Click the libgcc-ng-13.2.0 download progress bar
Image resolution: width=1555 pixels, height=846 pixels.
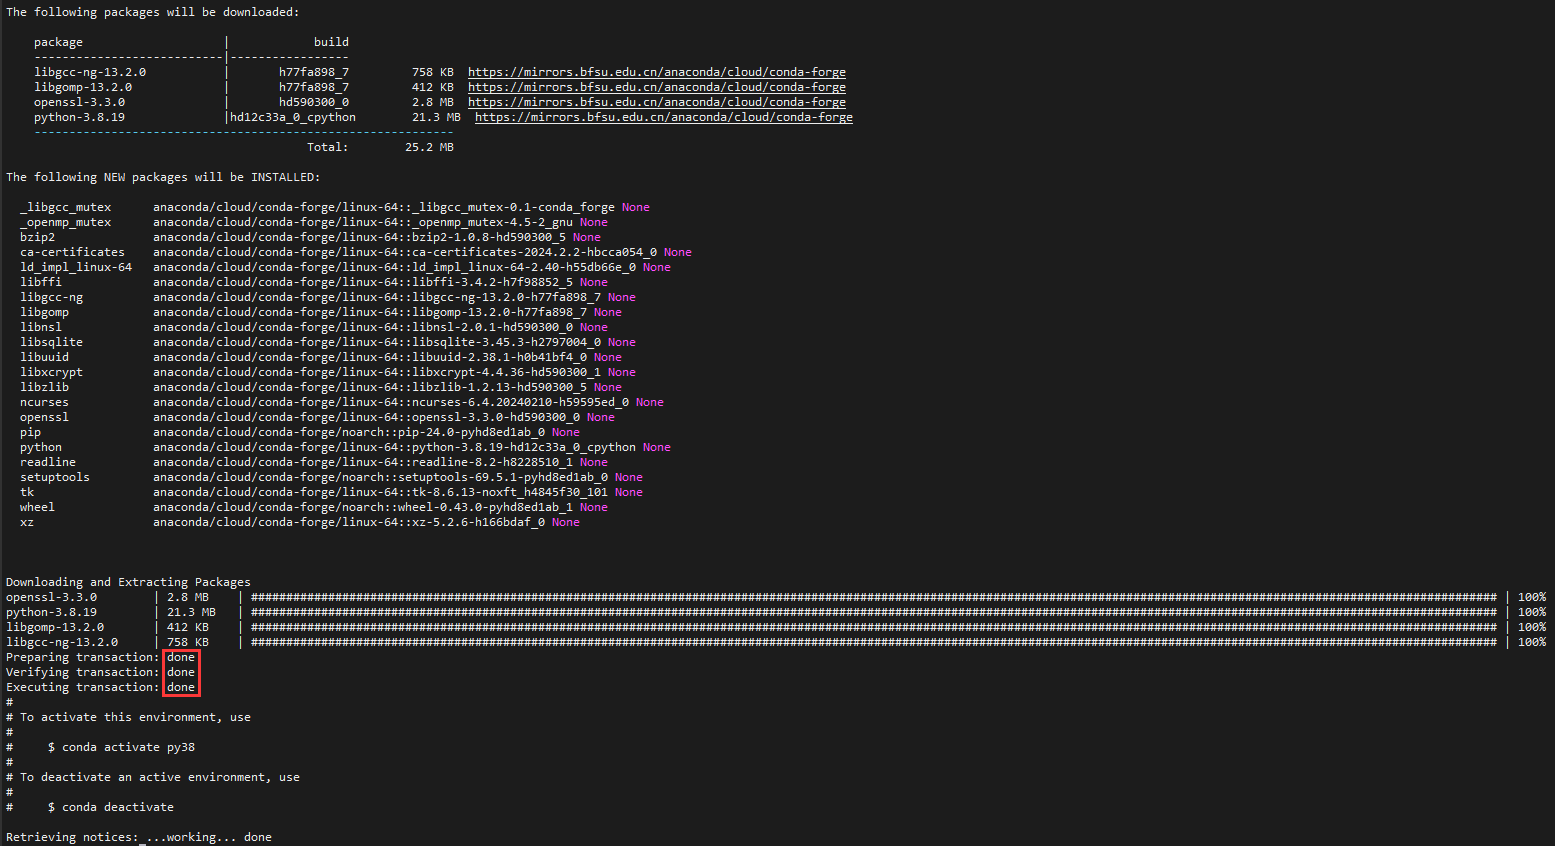[x=874, y=642]
